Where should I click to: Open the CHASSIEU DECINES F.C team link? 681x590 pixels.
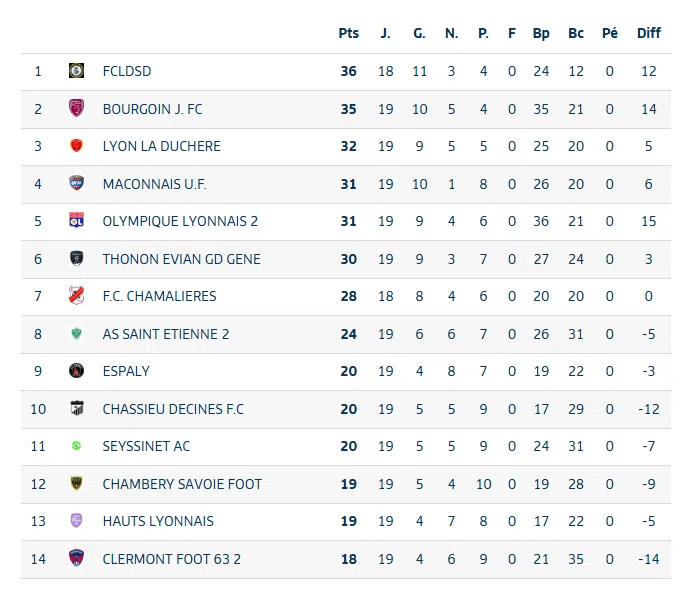173,409
